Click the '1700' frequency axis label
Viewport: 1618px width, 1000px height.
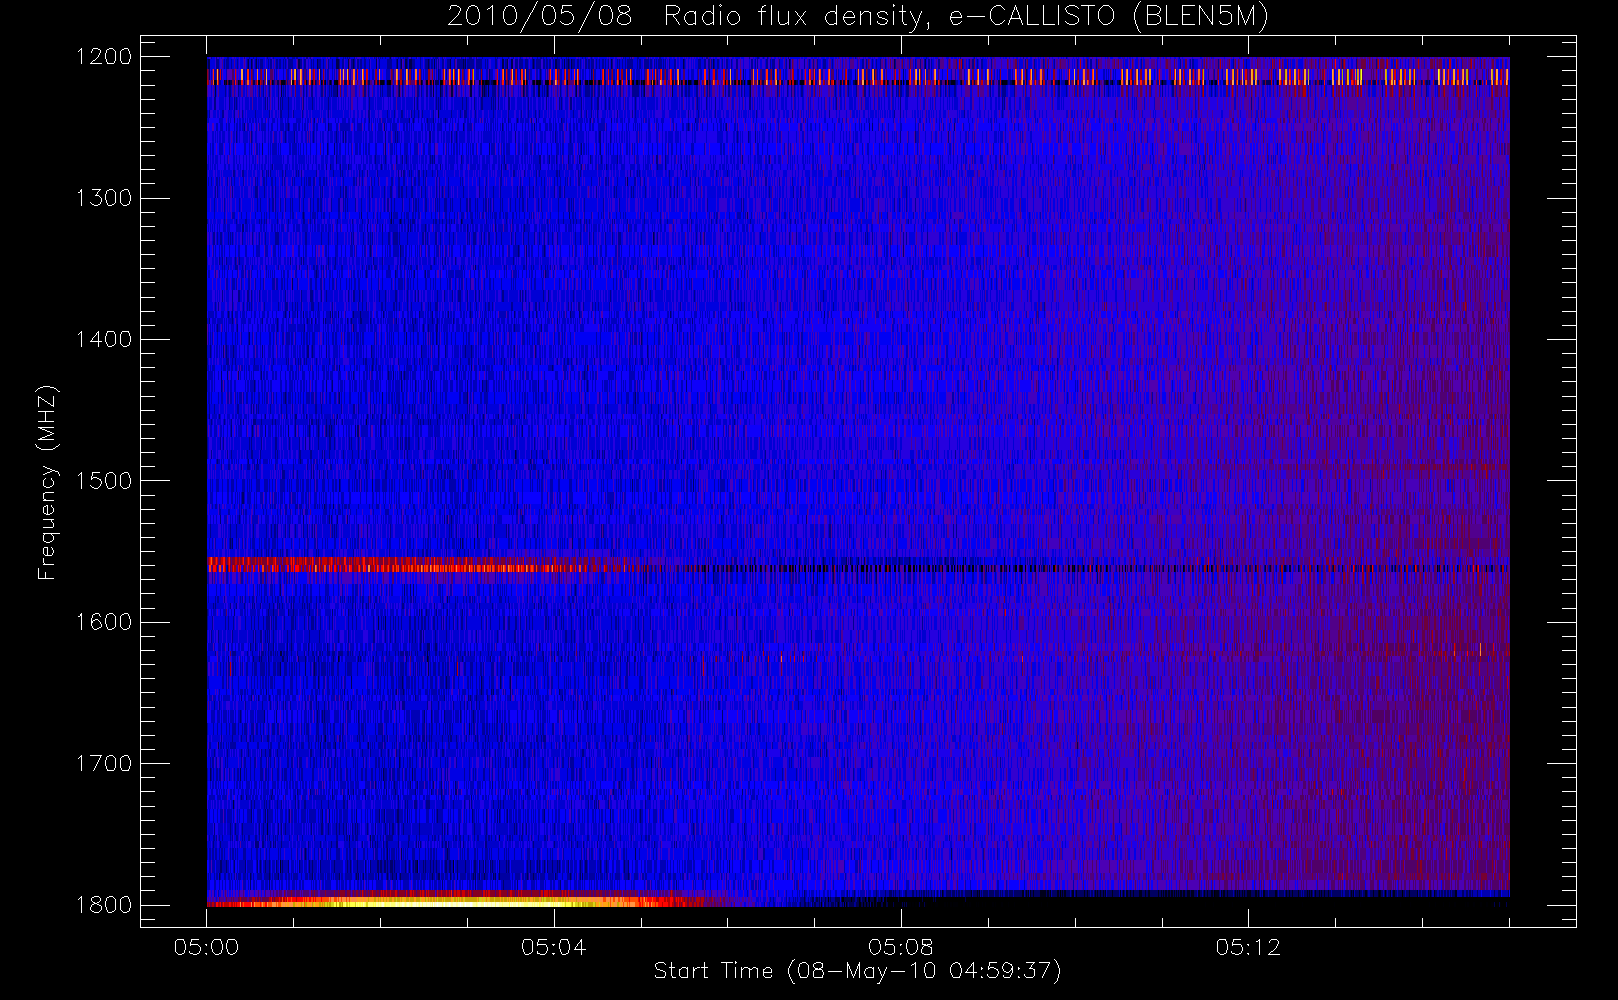pos(104,763)
